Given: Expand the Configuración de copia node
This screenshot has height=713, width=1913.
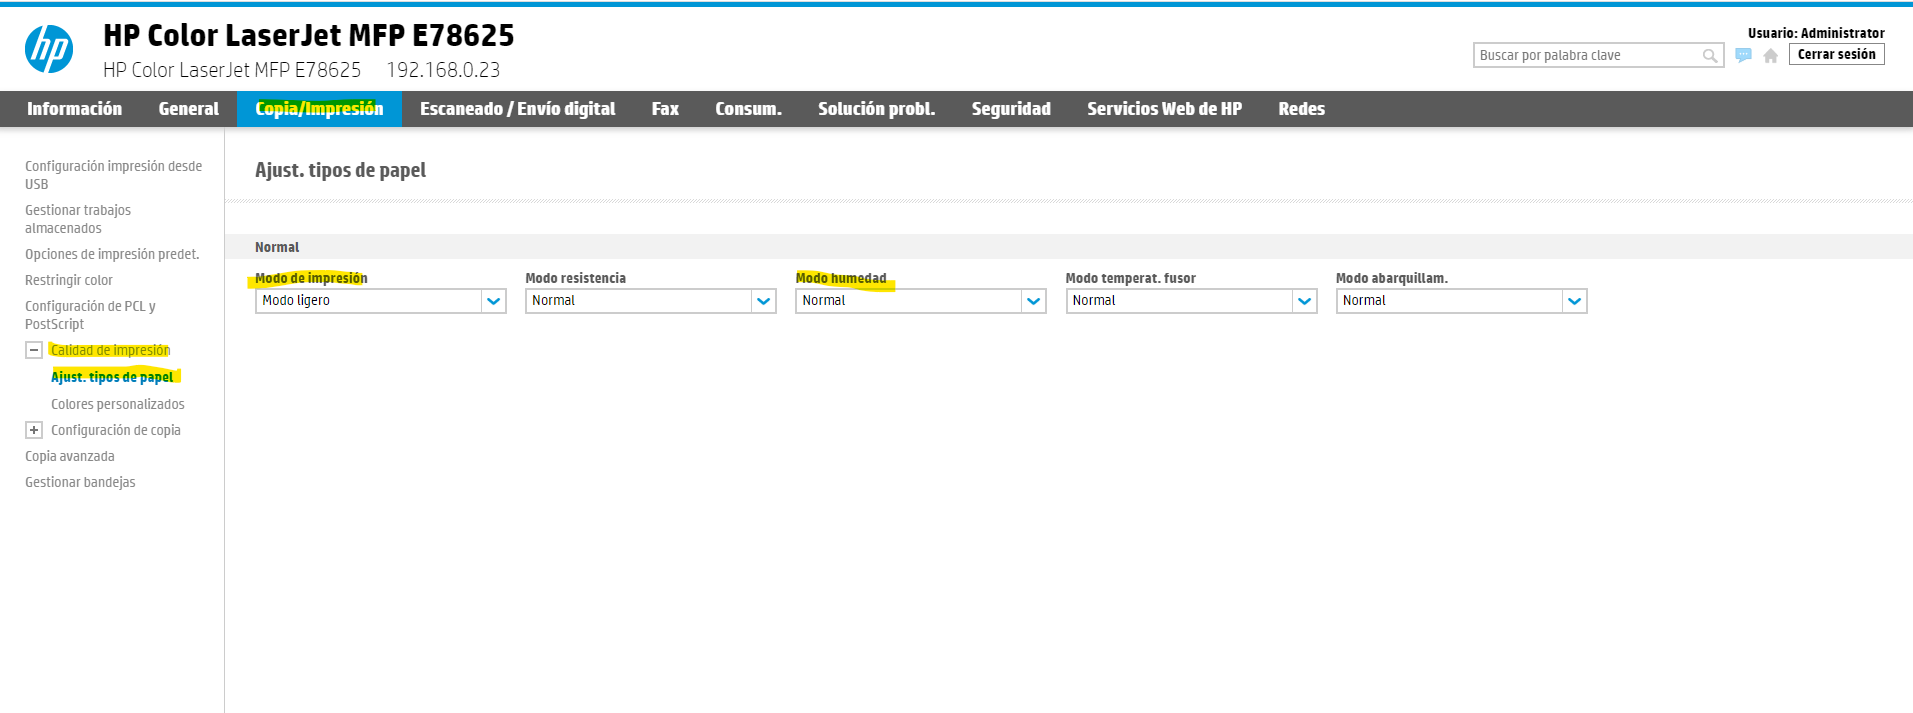Looking at the screenshot, I should (x=34, y=430).
